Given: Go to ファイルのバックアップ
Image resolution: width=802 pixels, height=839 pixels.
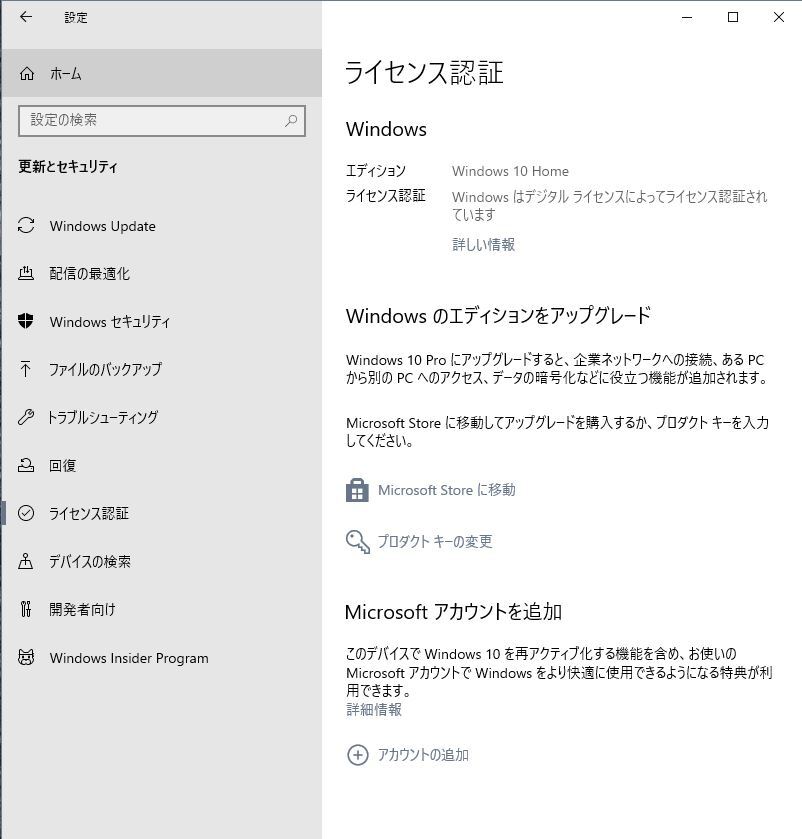Looking at the screenshot, I should click(x=161, y=369).
